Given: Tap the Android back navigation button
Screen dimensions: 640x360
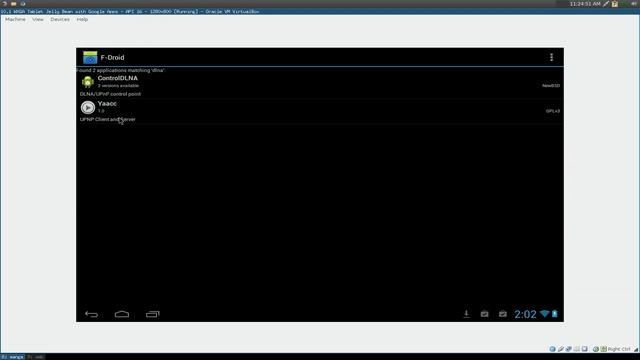Looking at the screenshot, I should (x=91, y=314).
